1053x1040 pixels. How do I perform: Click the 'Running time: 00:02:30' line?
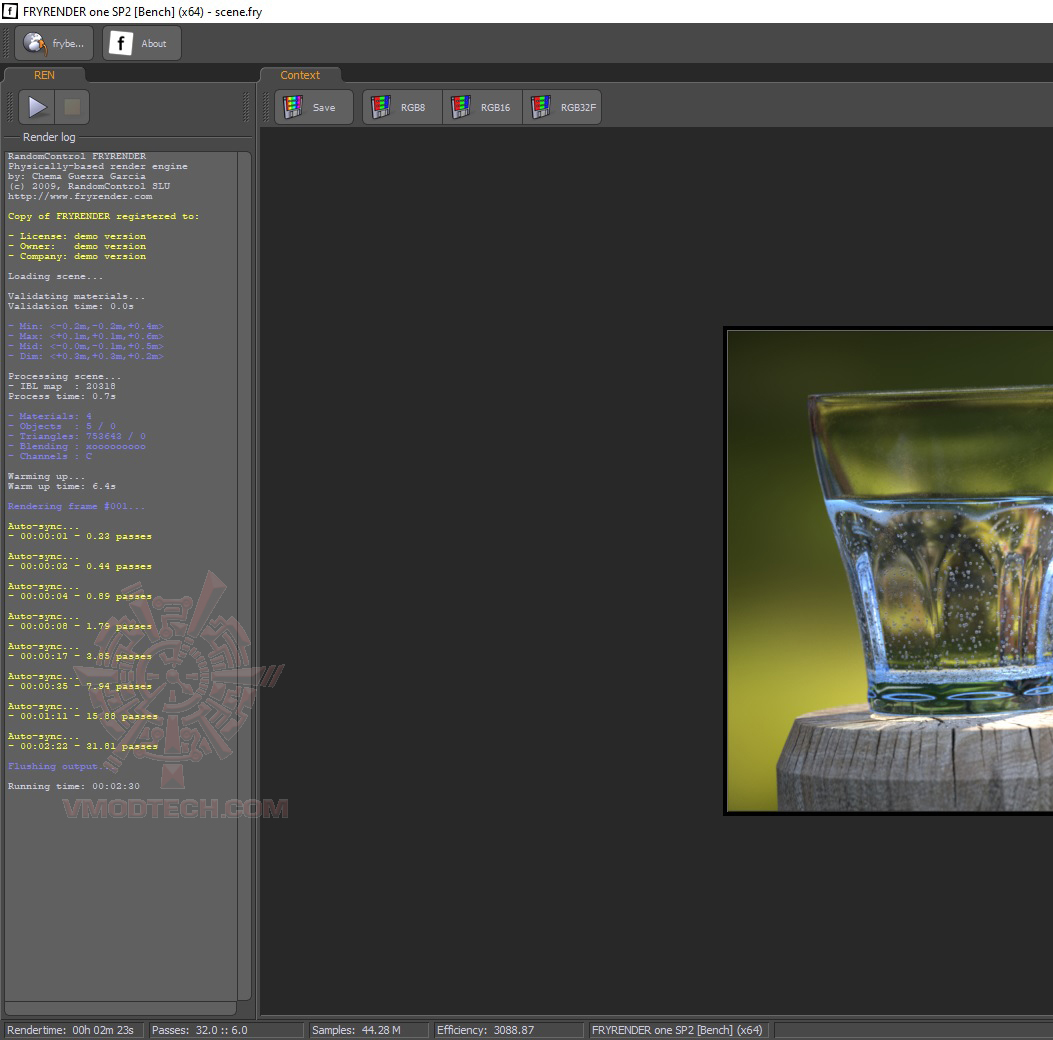tap(74, 786)
